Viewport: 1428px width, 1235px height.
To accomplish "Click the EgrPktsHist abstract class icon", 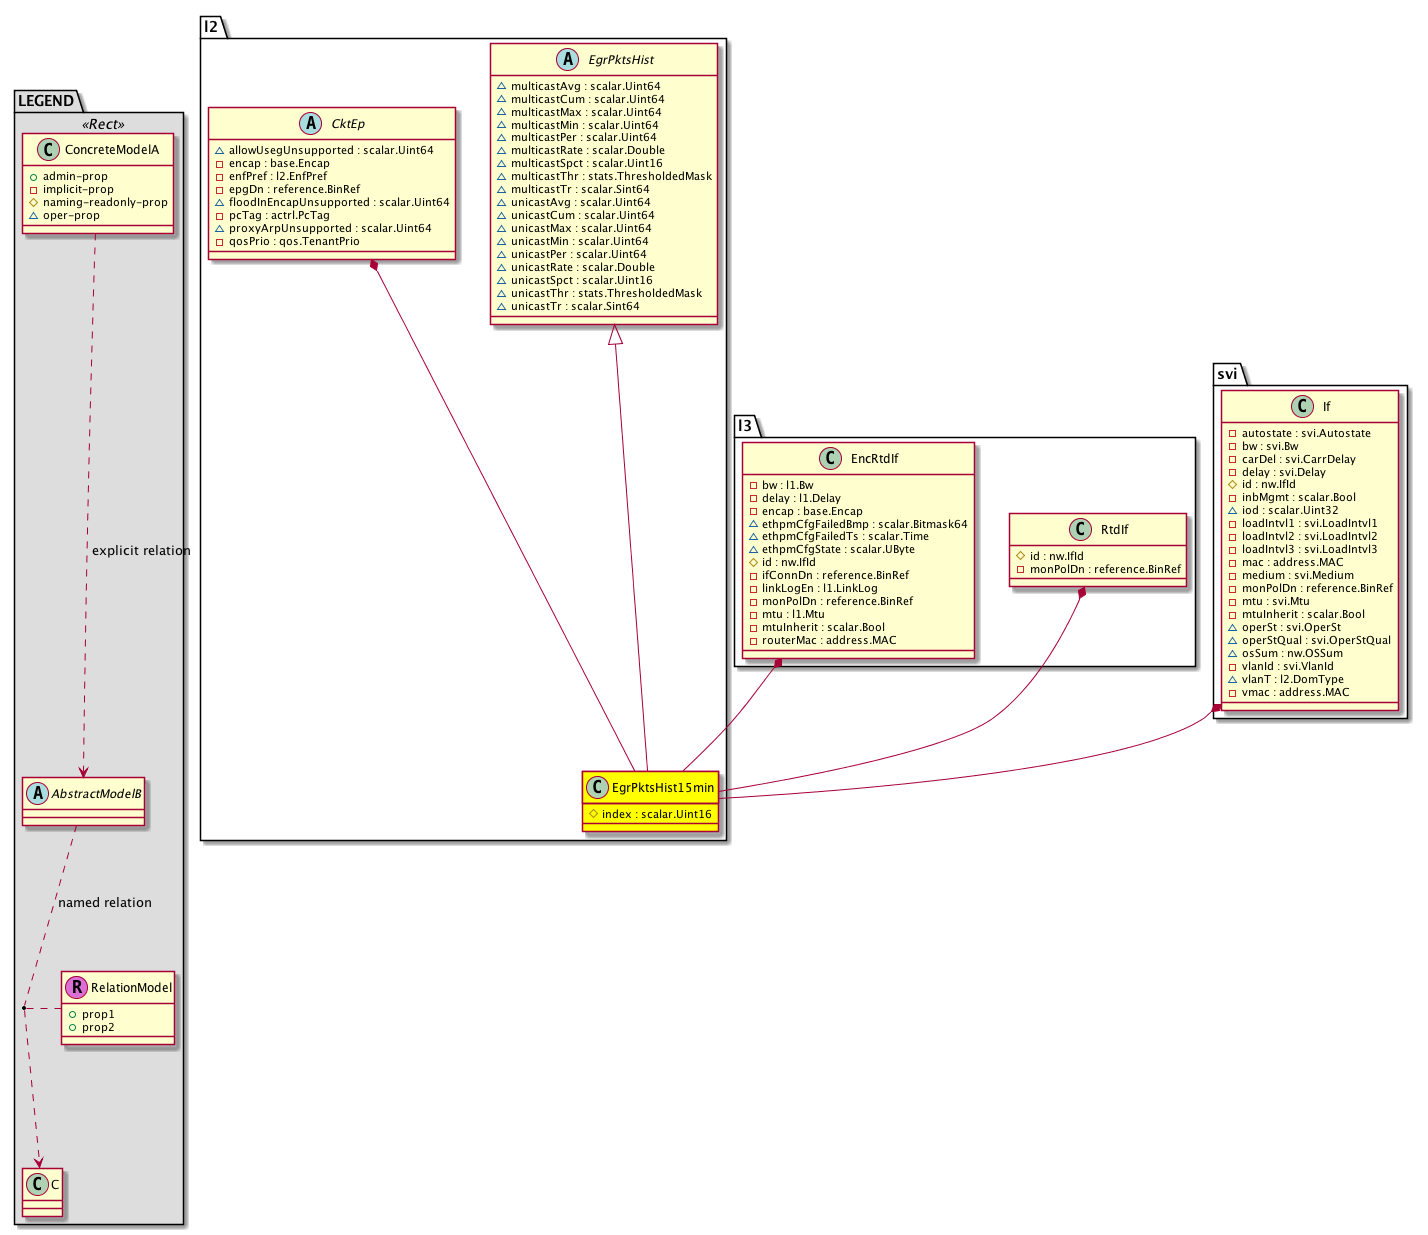I will [x=568, y=60].
